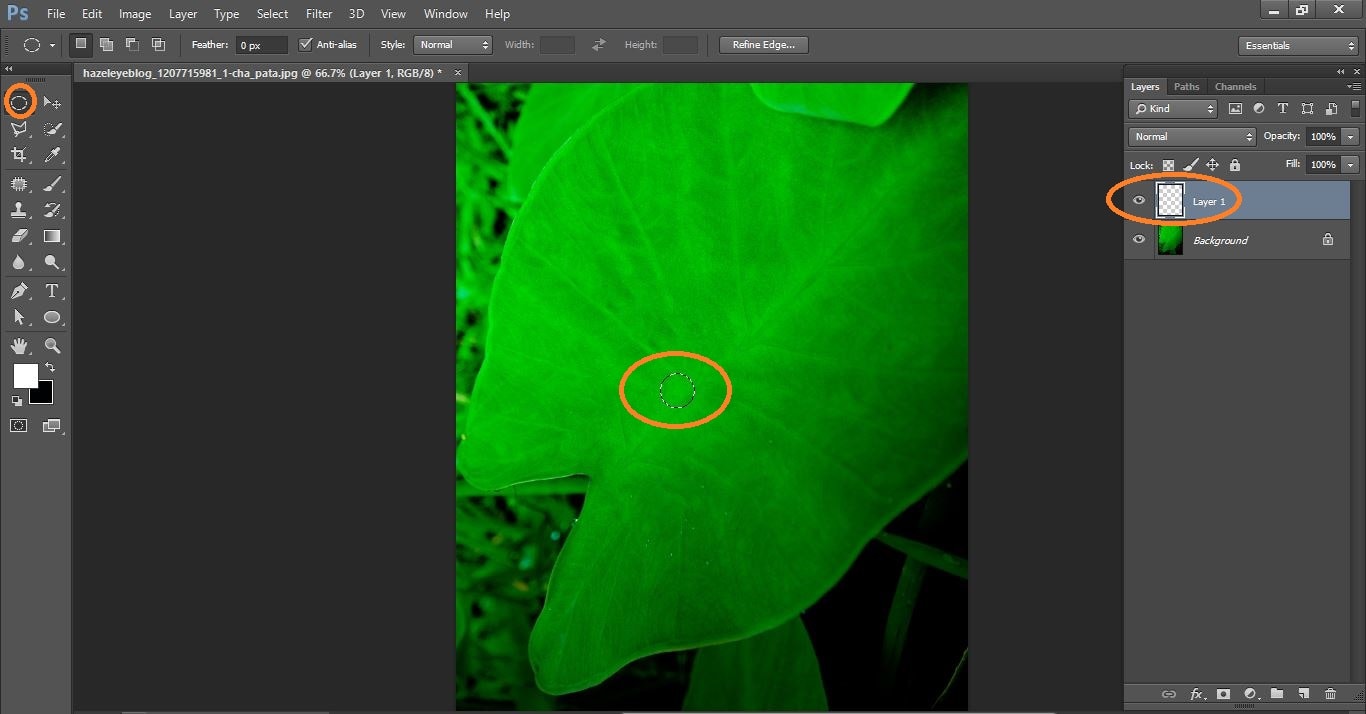Open the Style dropdown in the options bar
This screenshot has height=714, width=1366.
click(453, 44)
